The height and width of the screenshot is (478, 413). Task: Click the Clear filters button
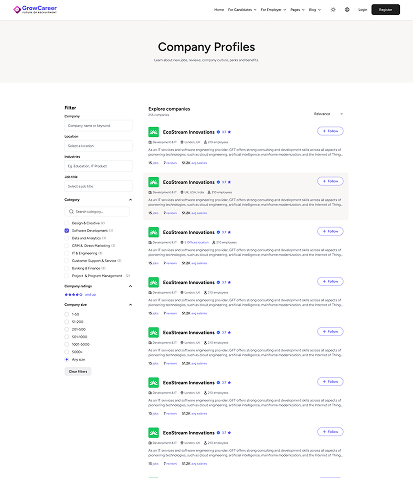(x=78, y=371)
